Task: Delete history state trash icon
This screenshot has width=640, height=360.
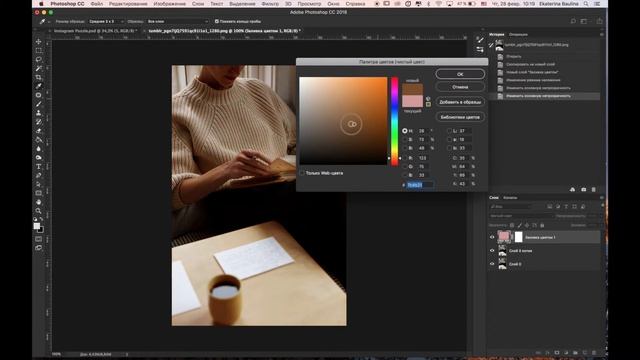Action: [x=593, y=190]
